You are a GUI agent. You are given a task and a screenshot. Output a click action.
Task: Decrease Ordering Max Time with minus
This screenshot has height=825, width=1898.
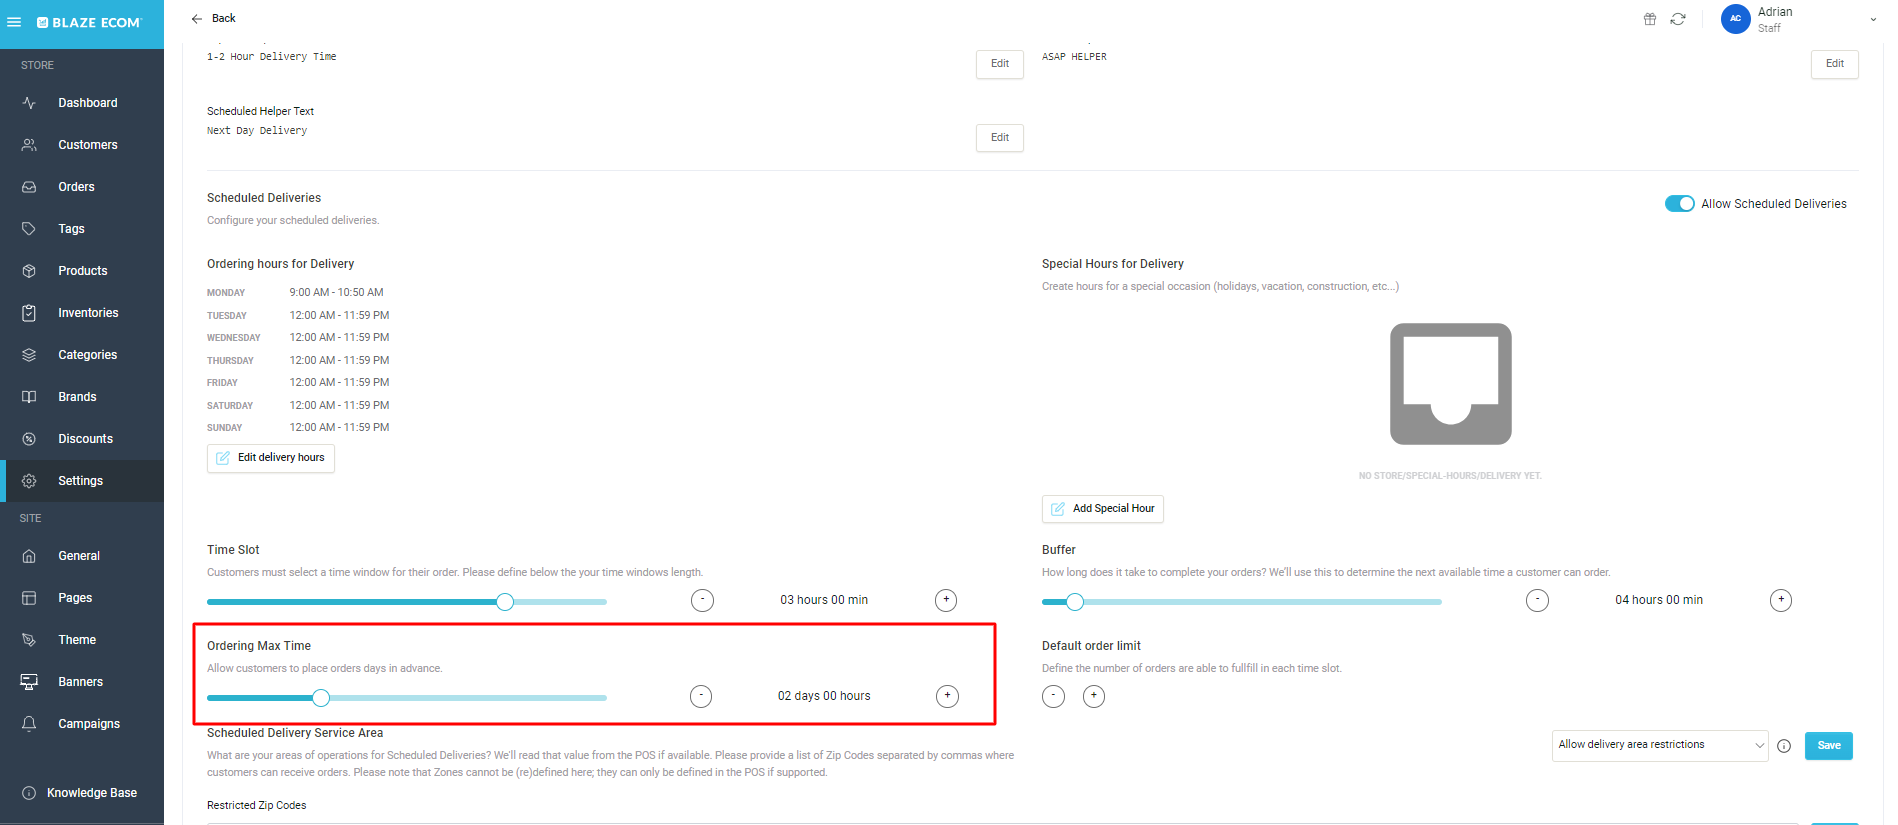tap(701, 696)
